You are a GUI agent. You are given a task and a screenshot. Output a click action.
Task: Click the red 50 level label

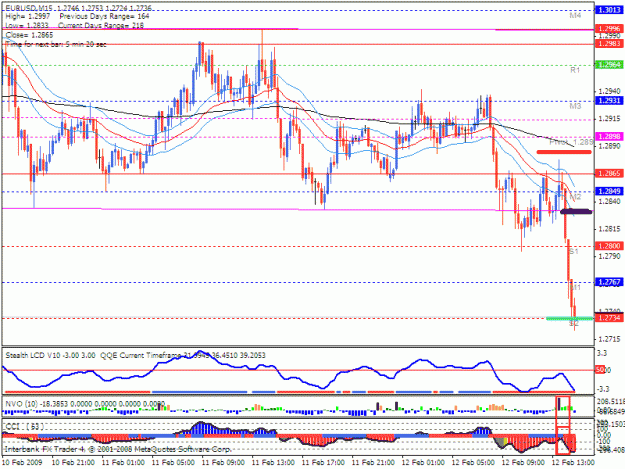coord(600,370)
